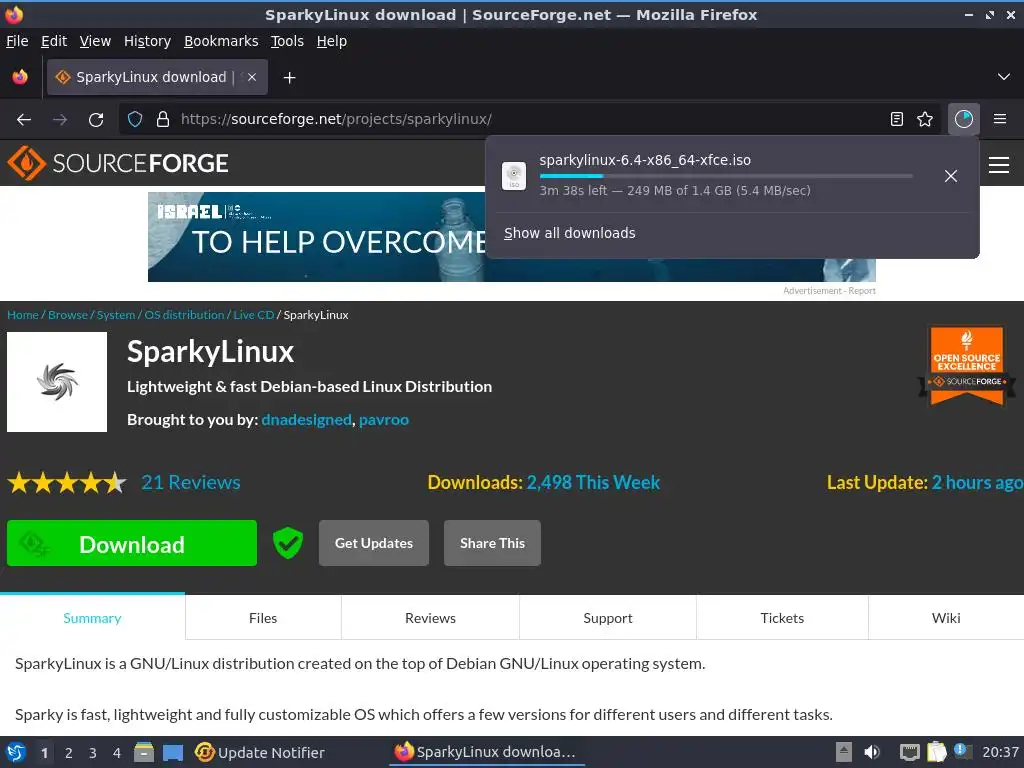Go back to the previous page
1024x768 pixels.
click(x=24, y=120)
